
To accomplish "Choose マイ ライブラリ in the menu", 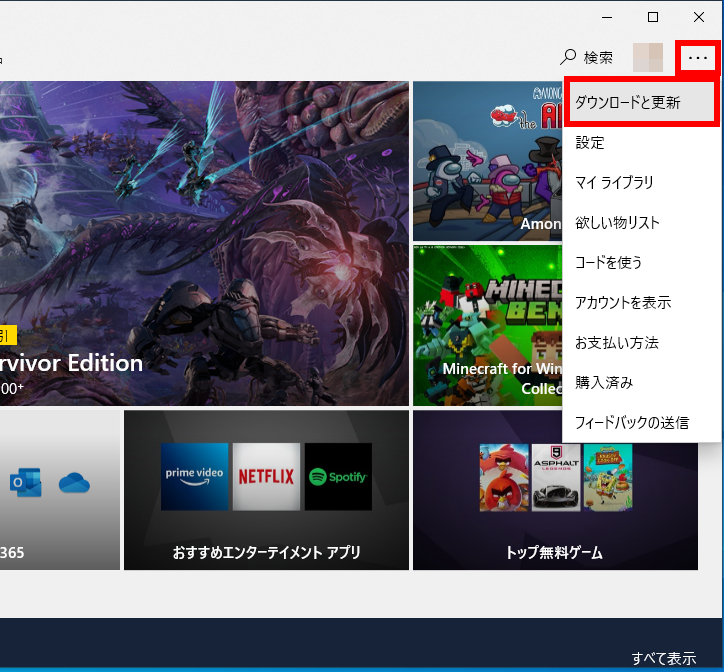I will (642, 182).
